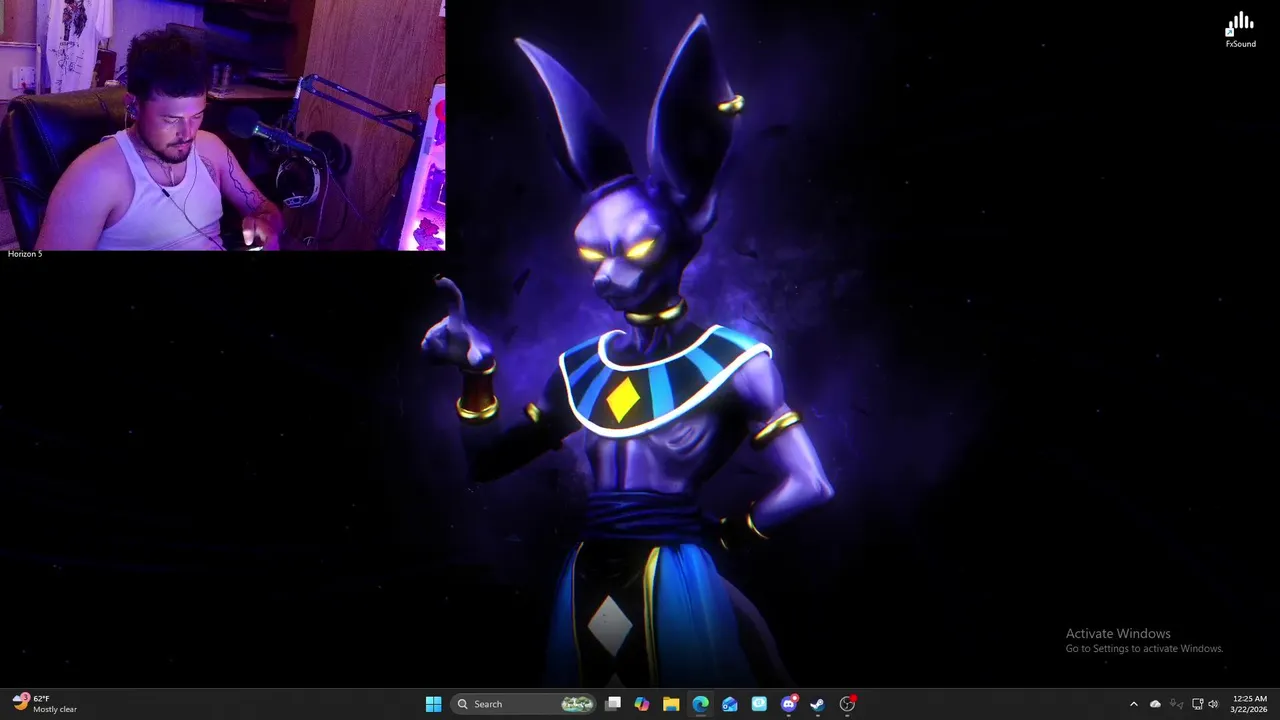Open OBS Studio from the taskbar
The image size is (1280, 720).
point(847,704)
